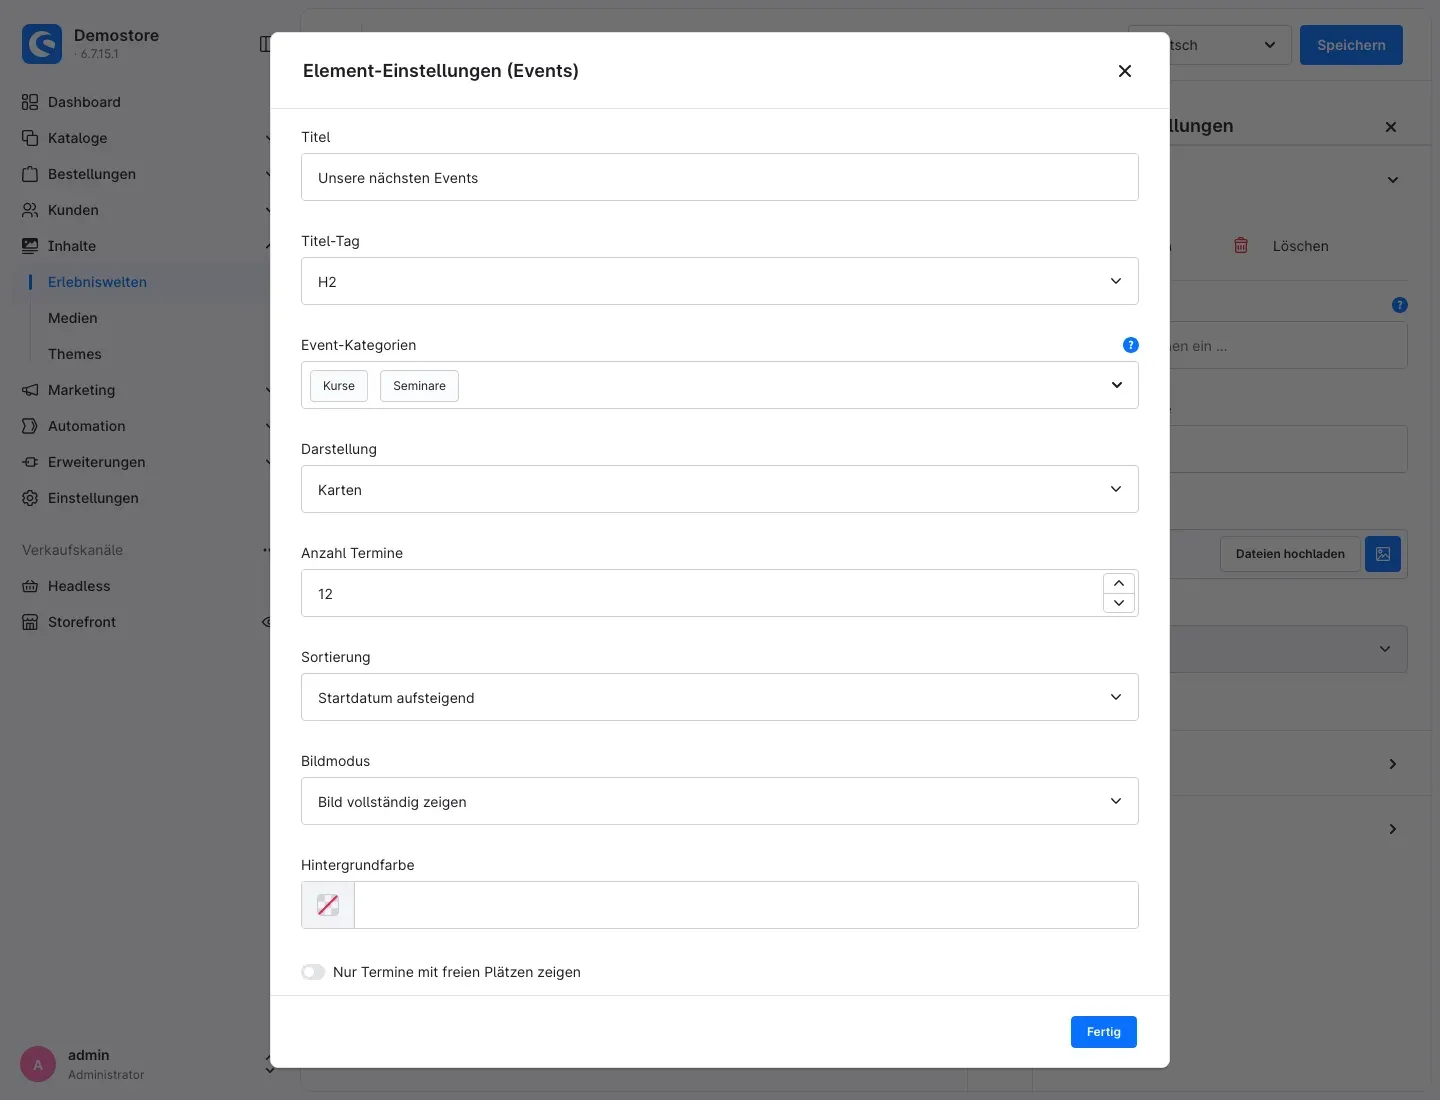The height and width of the screenshot is (1100, 1440).
Task: Click the Shopware logo icon
Action: [42, 44]
